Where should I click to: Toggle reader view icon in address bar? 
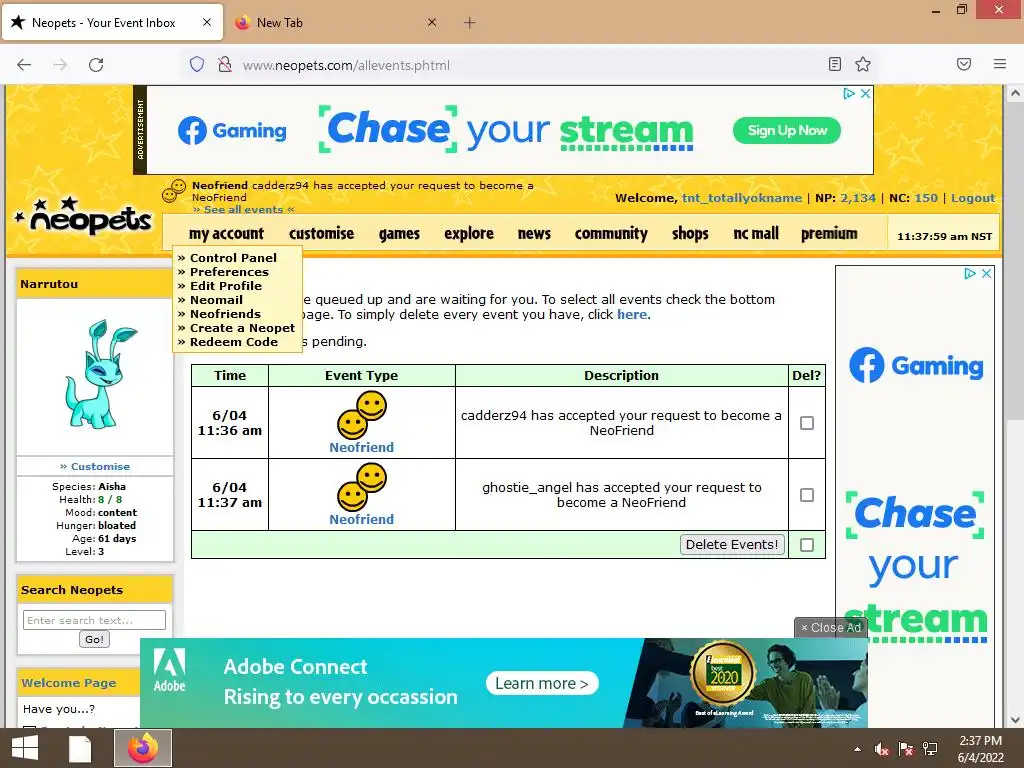click(835, 64)
